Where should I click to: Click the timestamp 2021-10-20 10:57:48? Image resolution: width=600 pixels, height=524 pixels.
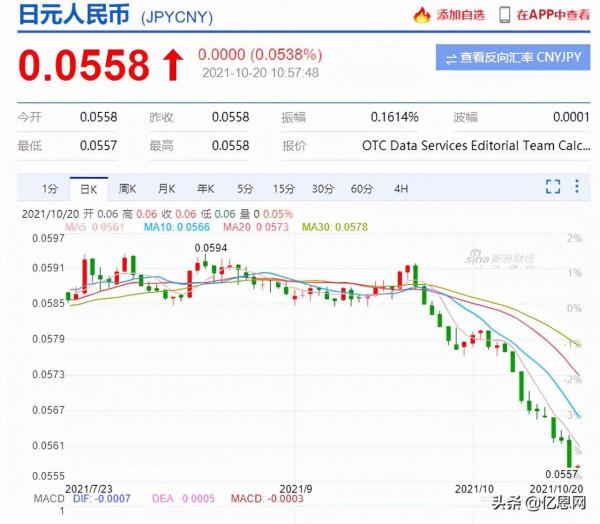tap(260, 73)
